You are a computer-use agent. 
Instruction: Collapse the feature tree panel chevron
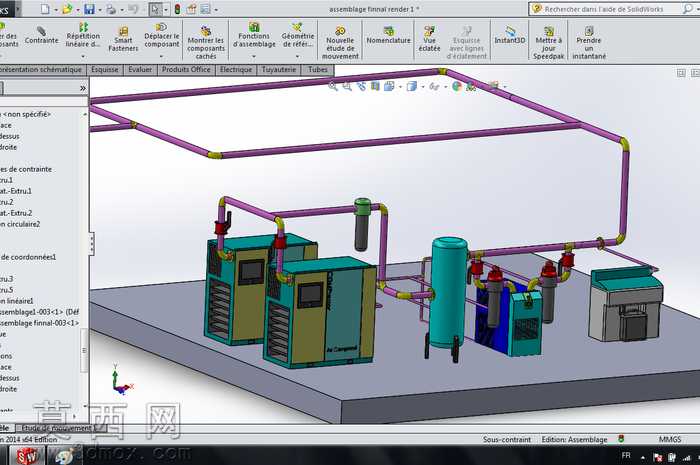[x=83, y=88]
